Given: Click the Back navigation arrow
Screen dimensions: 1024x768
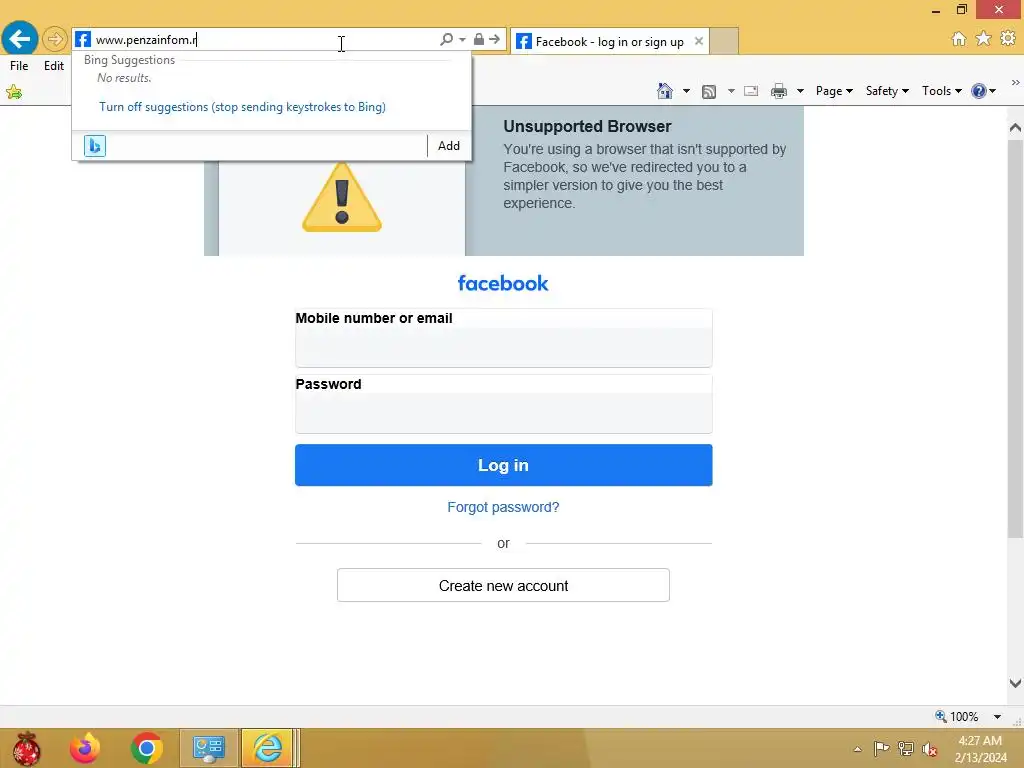Looking at the screenshot, I should pos(20,39).
